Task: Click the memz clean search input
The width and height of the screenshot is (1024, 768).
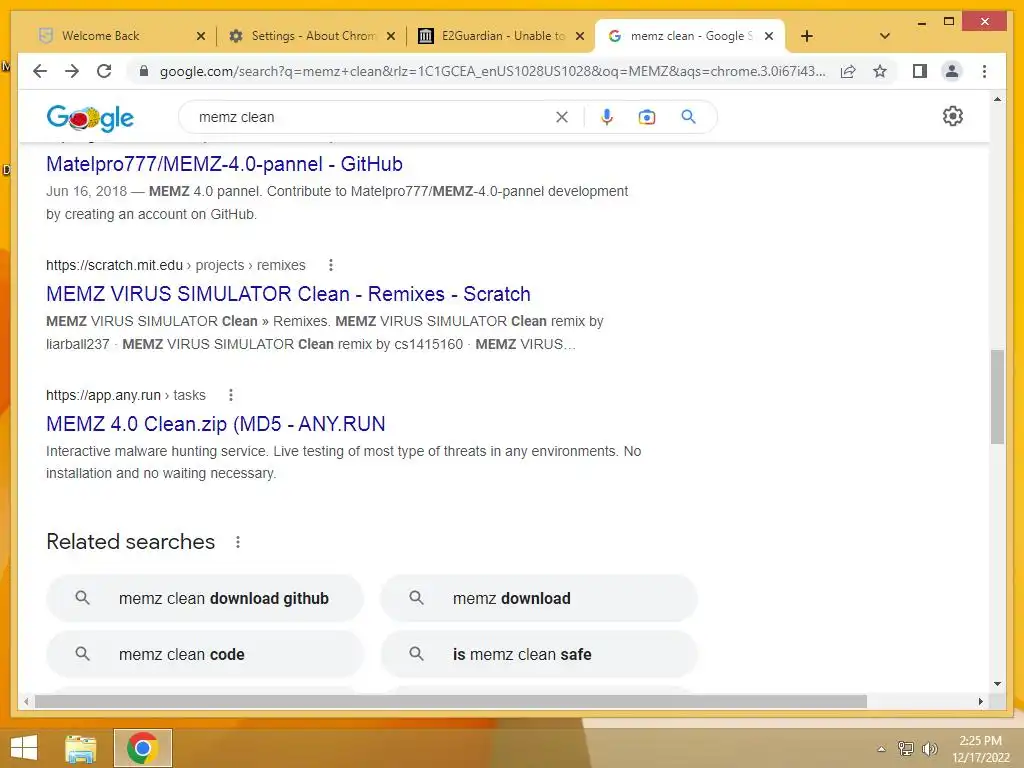Action: 372,117
